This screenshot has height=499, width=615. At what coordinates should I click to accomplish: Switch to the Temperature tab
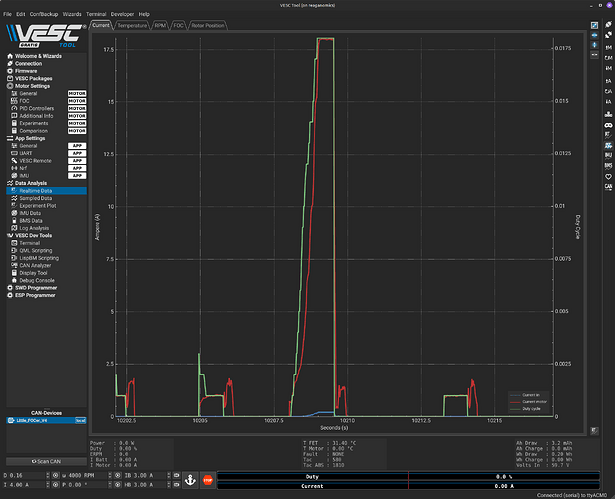[x=132, y=25]
